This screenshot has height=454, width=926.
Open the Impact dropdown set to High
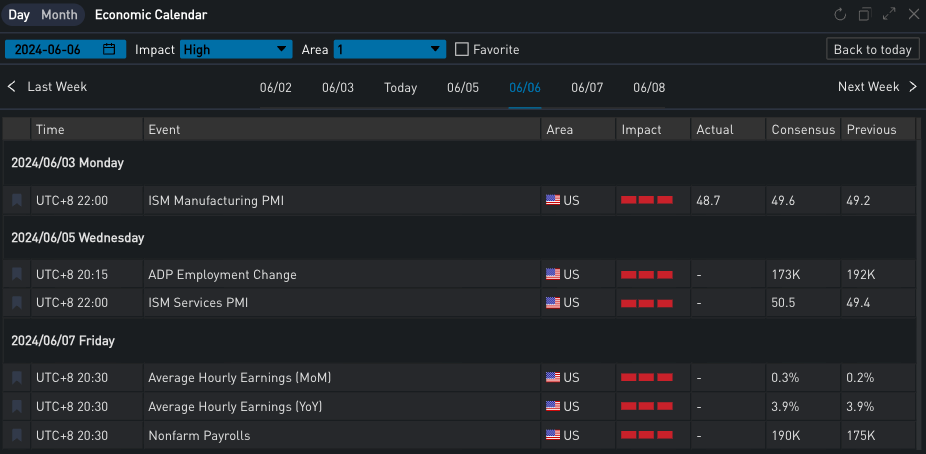235,49
